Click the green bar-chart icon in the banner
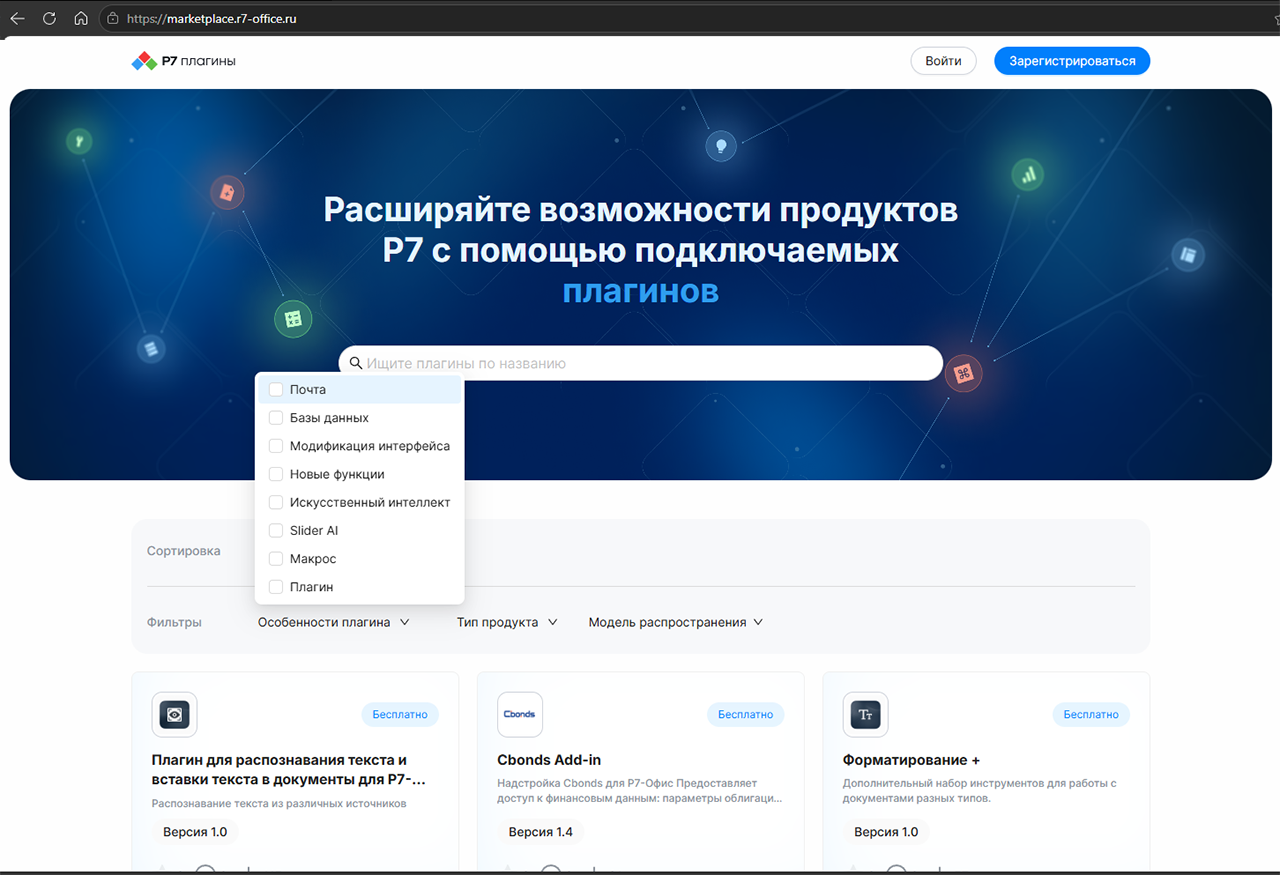Image resolution: width=1280 pixels, height=875 pixels. pyautogui.click(x=1028, y=174)
